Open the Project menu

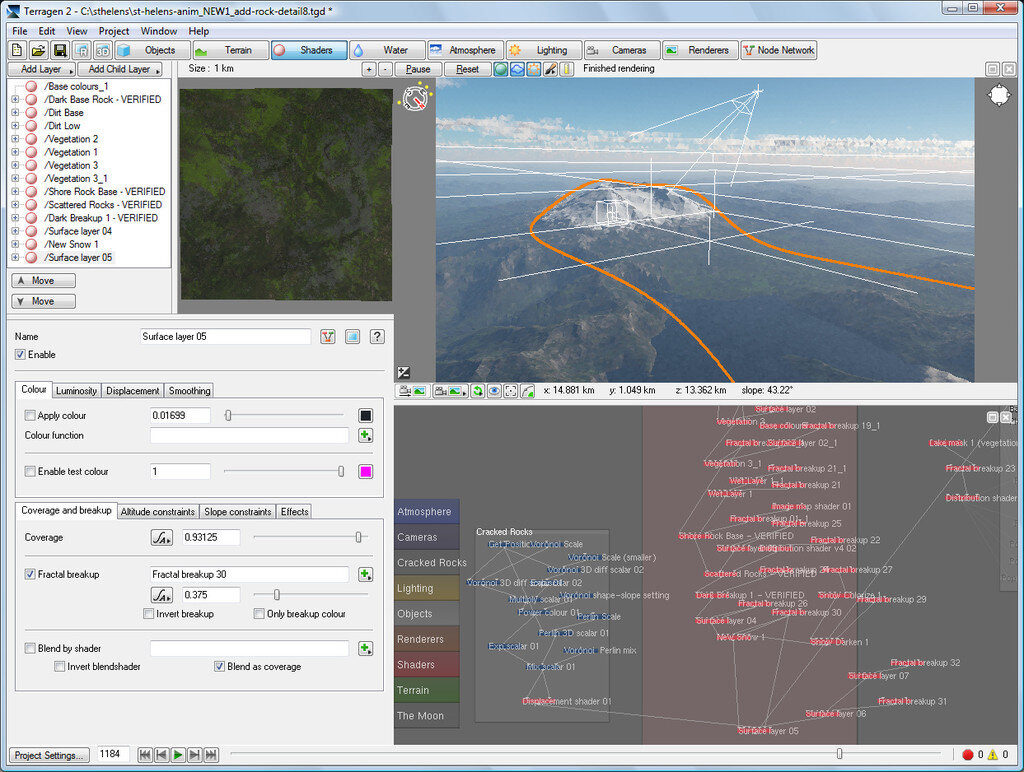[x=113, y=30]
